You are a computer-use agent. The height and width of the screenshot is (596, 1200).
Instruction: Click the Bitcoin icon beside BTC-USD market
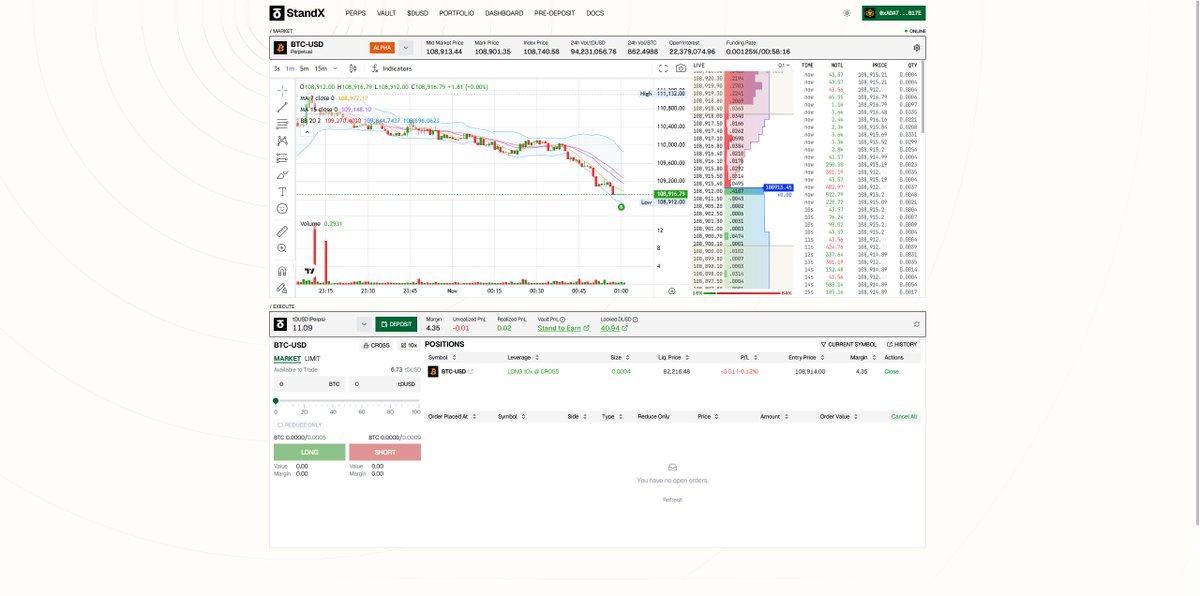click(x=281, y=47)
